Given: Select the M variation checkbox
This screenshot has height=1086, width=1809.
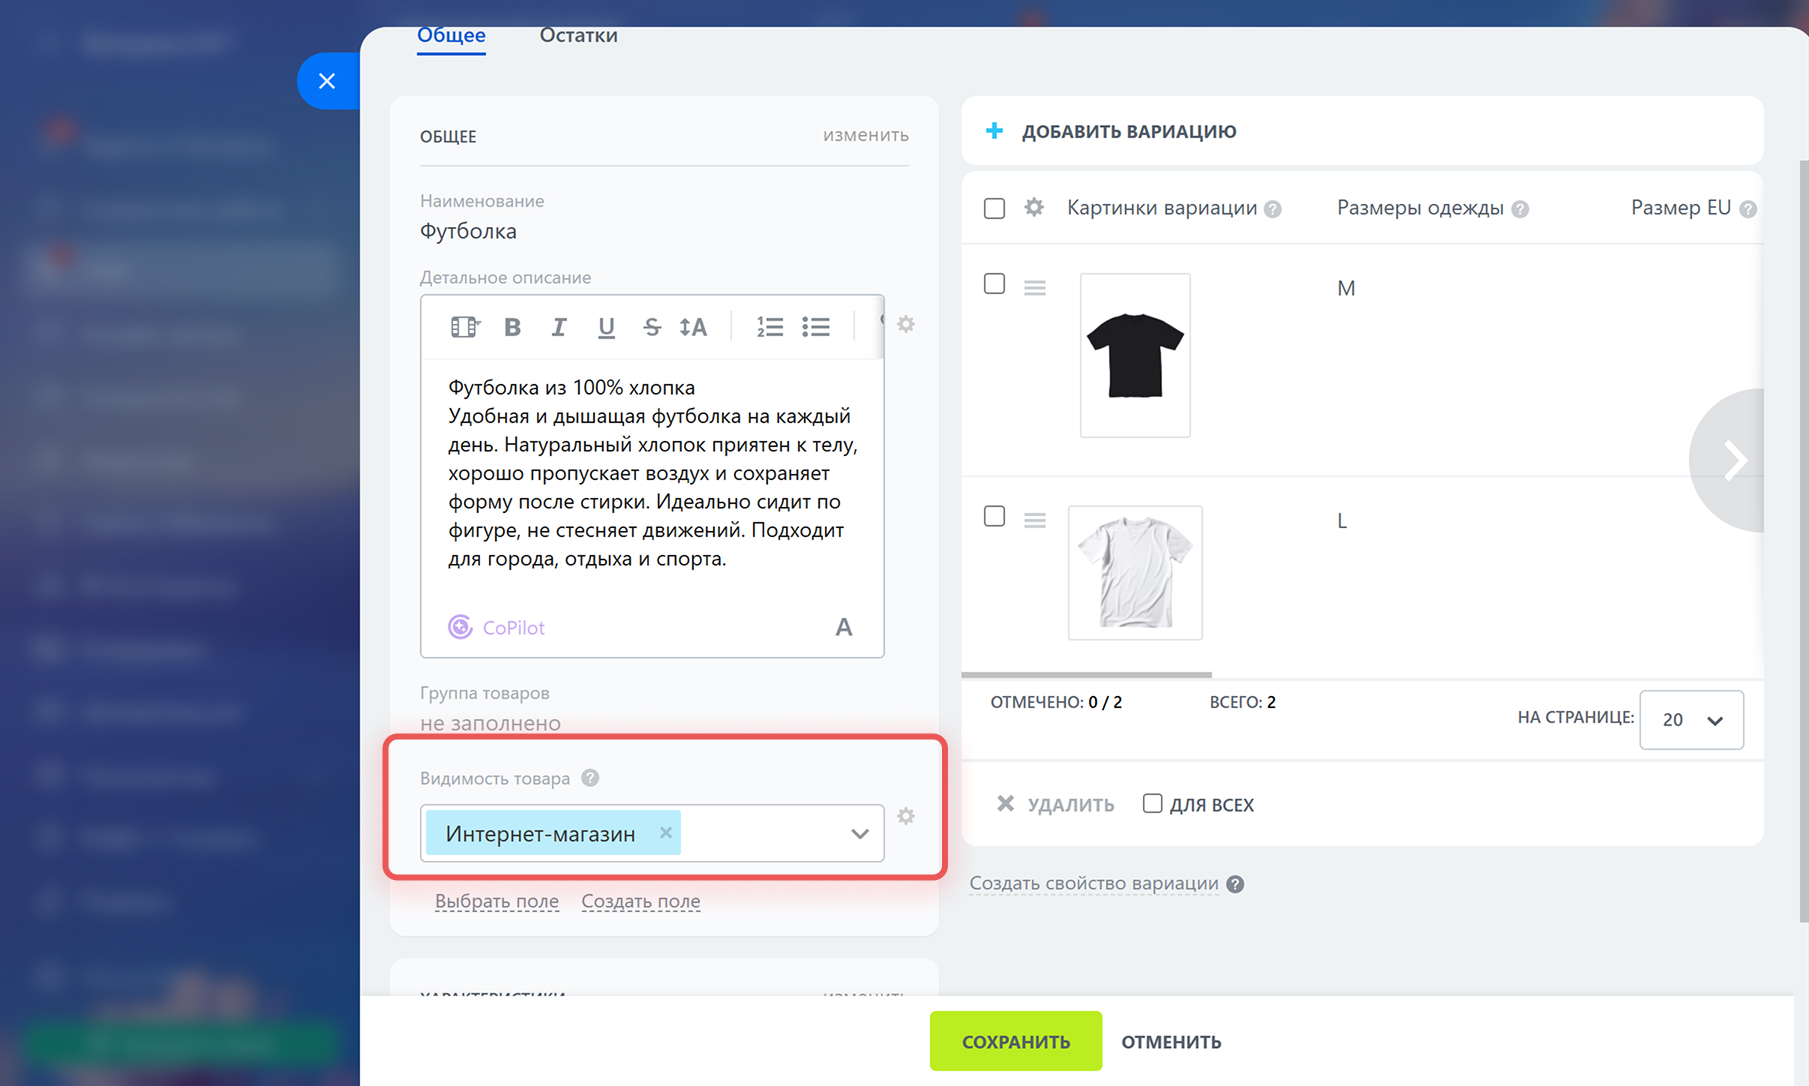Looking at the screenshot, I should click(994, 284).
